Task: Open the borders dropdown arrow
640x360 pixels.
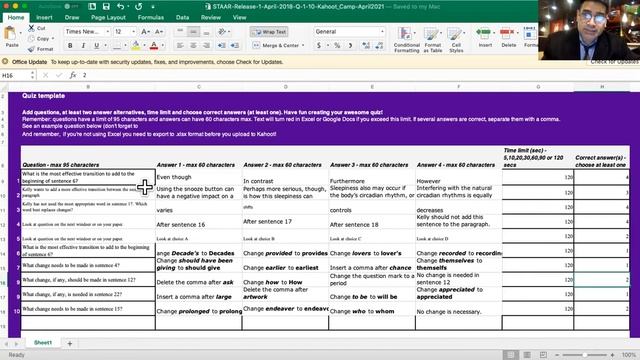Action: tap(125, 45)
